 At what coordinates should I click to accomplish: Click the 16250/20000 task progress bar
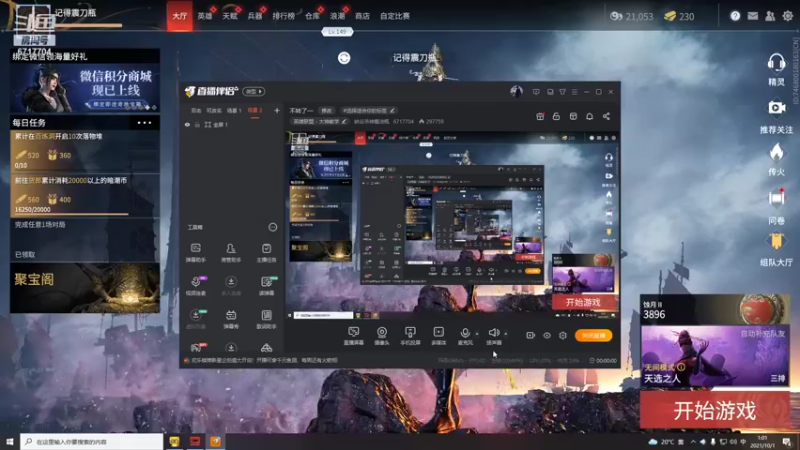click(71, 214)
